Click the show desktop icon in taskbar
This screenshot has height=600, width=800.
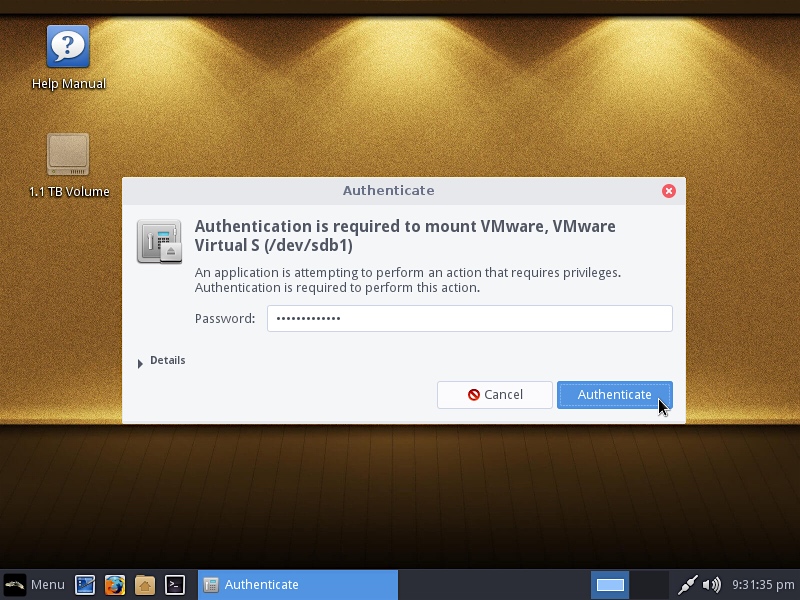85,585
